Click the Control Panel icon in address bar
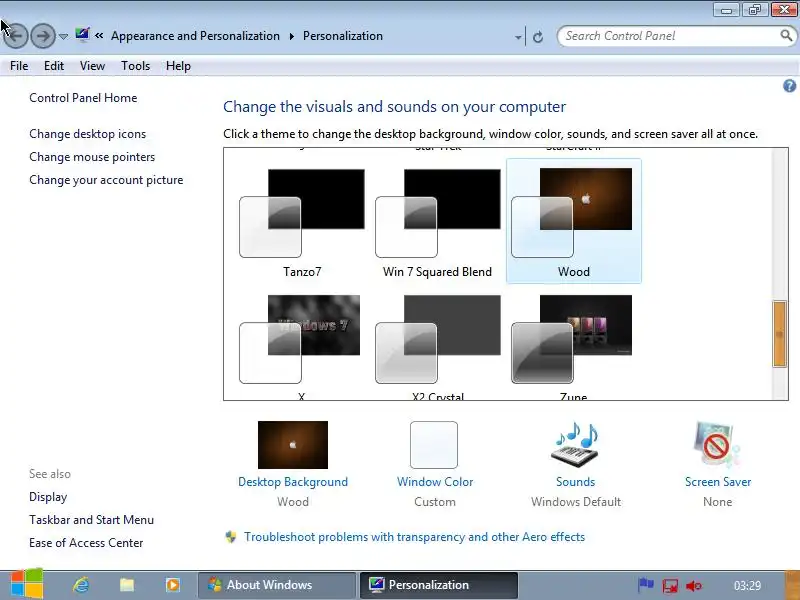The height and width of the screenshot is (600, 800). (82, 35)
